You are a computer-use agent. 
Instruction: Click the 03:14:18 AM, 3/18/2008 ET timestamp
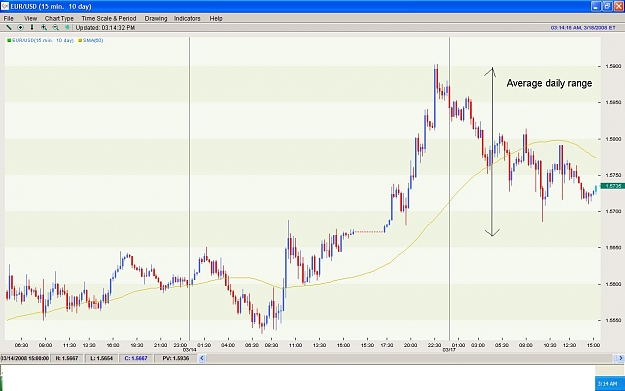coord(583,28)
